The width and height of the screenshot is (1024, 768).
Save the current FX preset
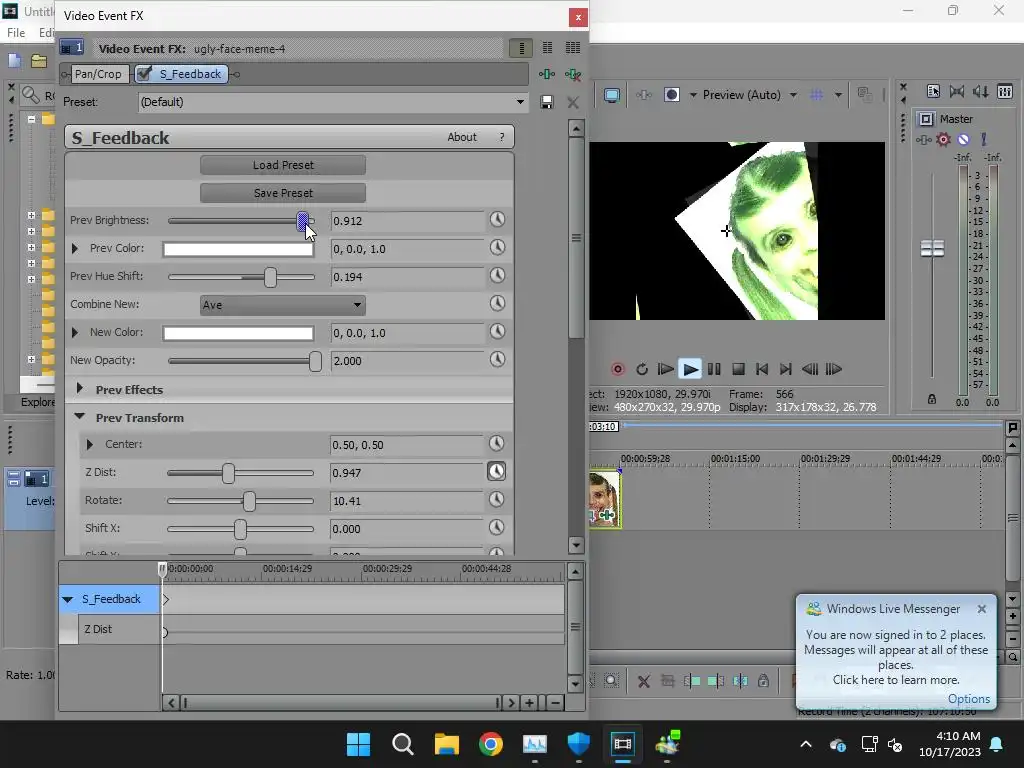click(547, 102)
